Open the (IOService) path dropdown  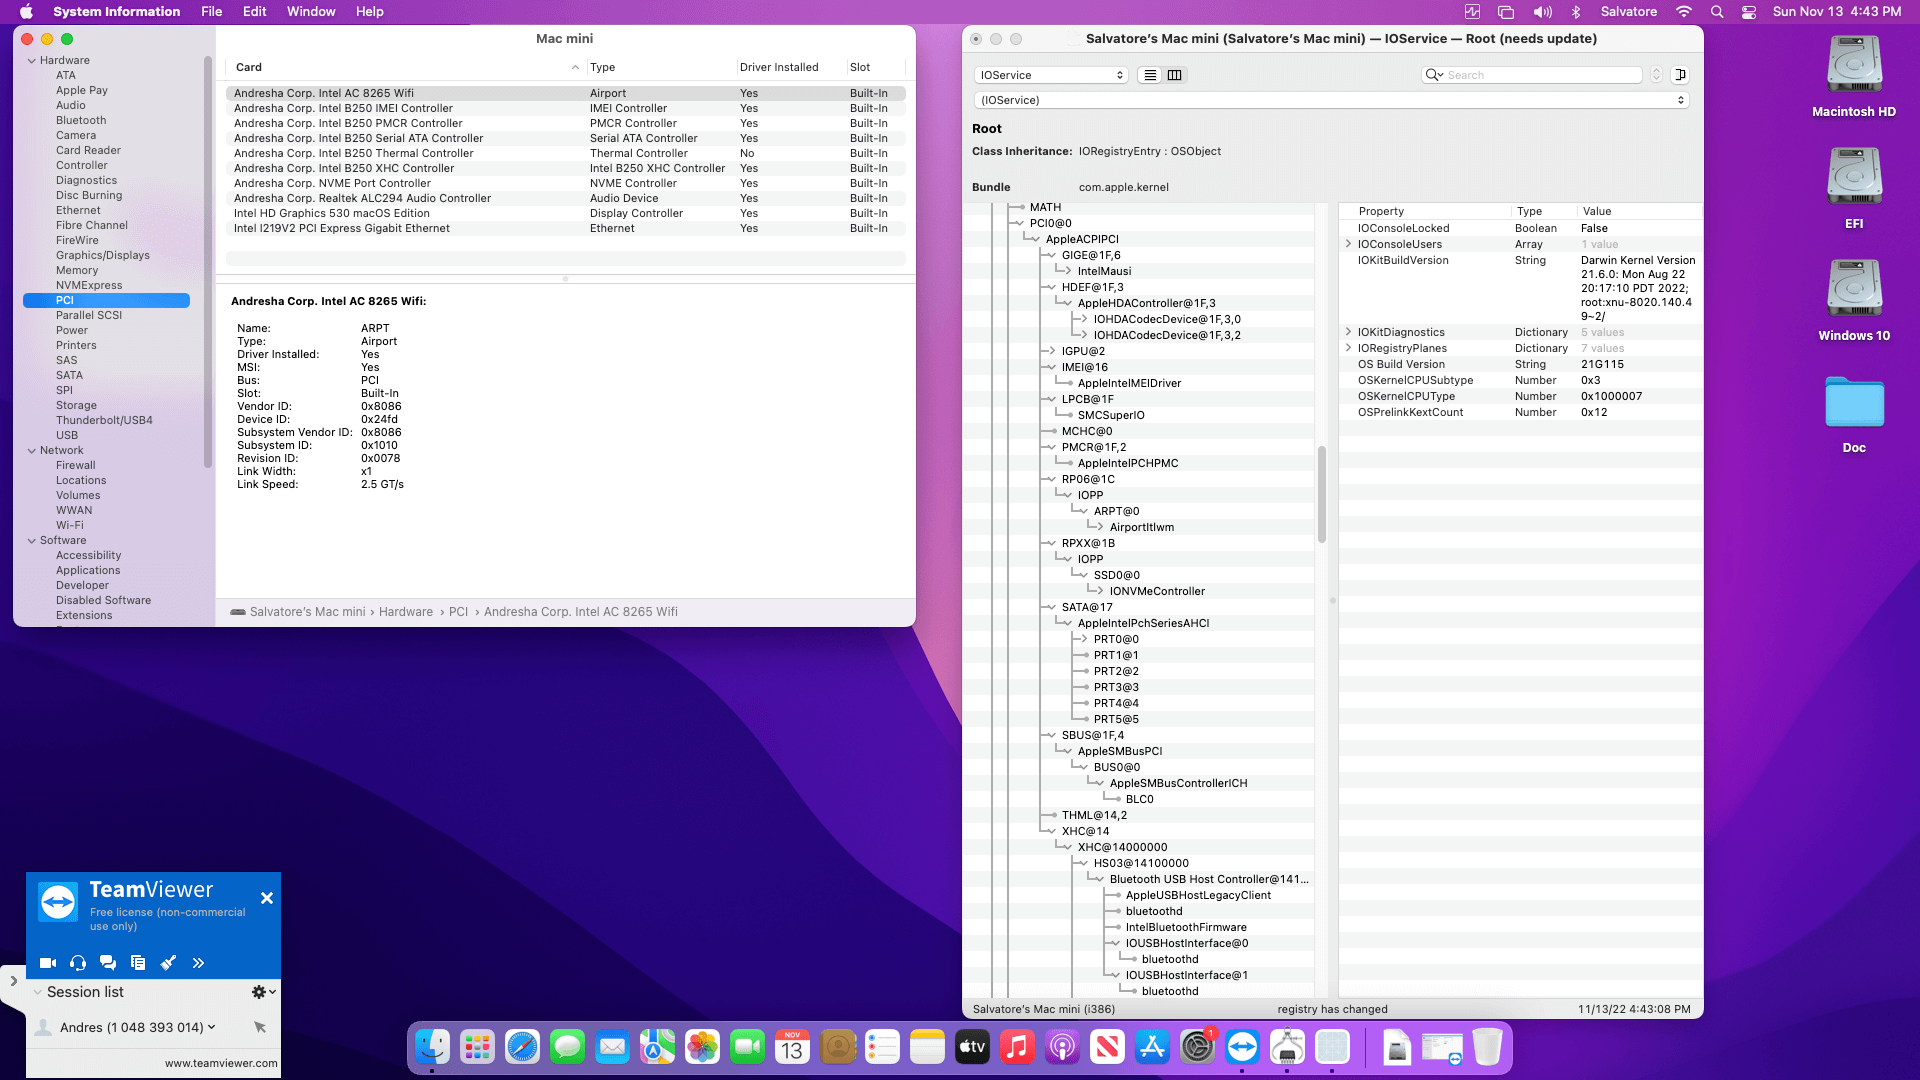click(x=1332, y=100)
